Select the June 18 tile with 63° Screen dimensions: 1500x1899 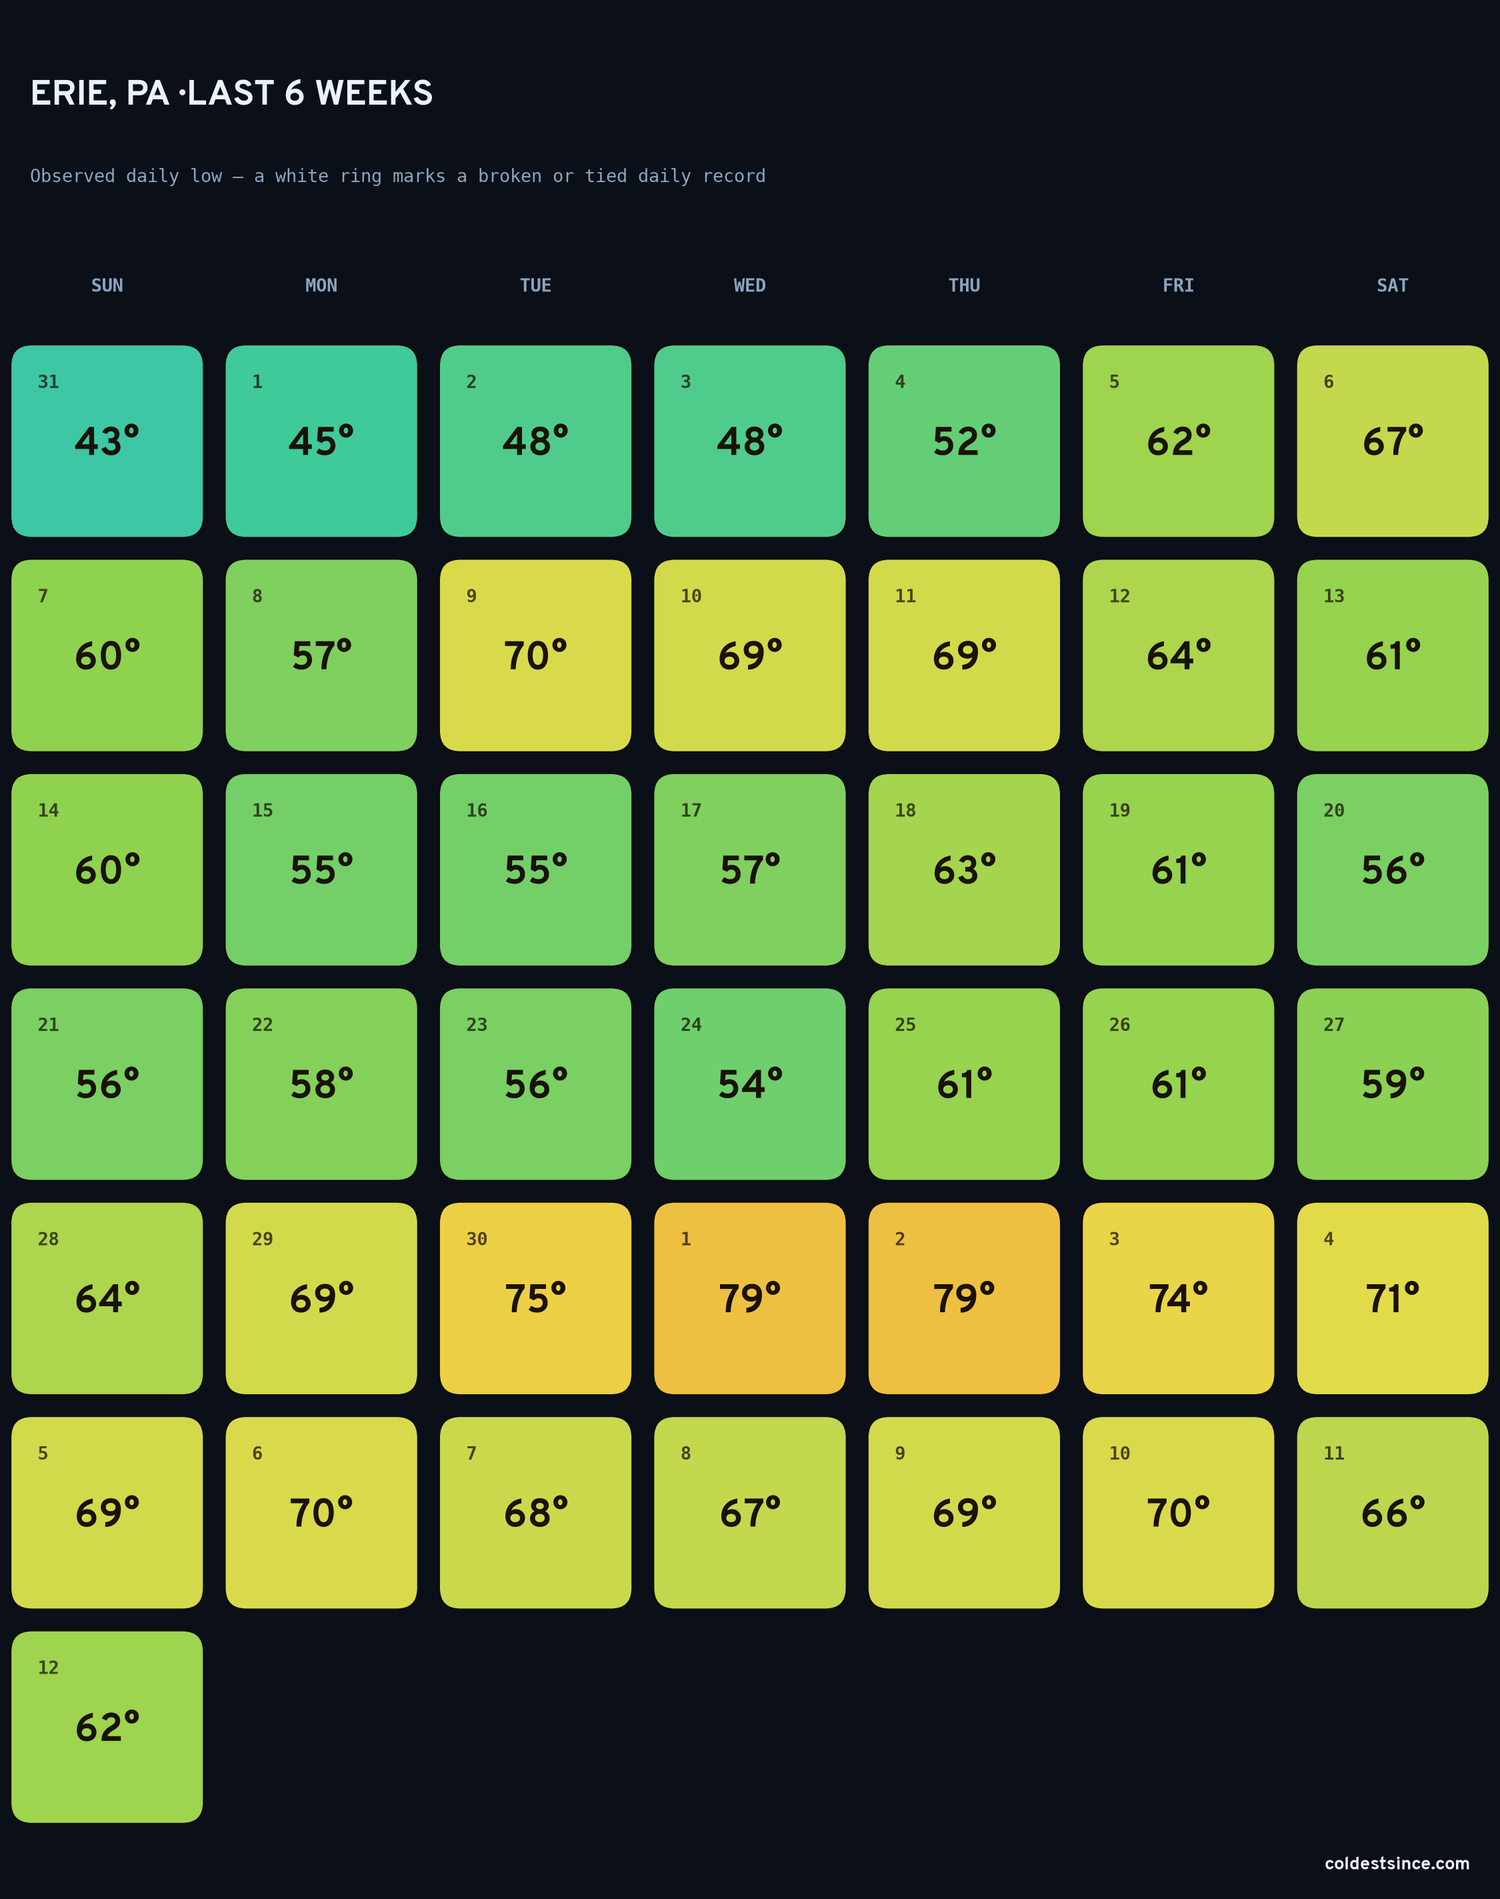point(964,870)
